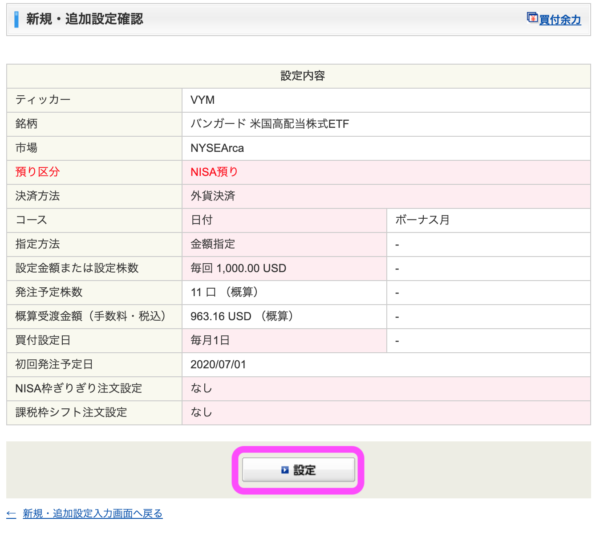Screen dimensions: 600x538
Task: Click the 毎月1日 purchase date cell
Action: click(284, 341)
